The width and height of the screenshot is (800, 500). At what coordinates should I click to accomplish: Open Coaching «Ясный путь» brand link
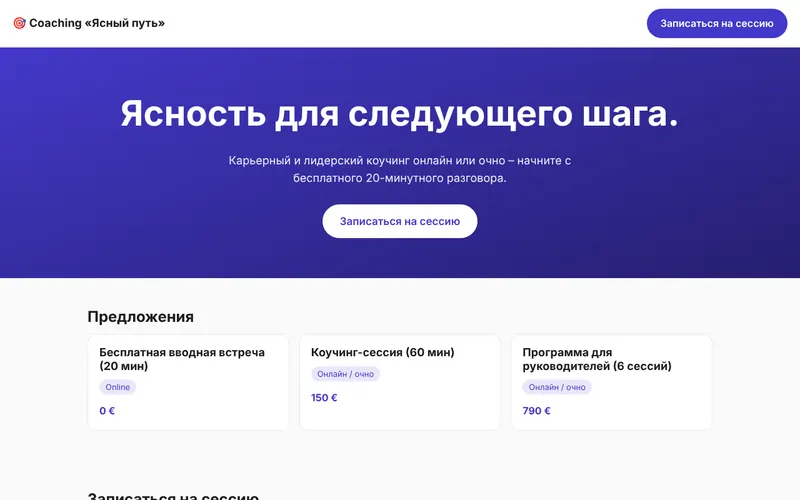(89, 23)
